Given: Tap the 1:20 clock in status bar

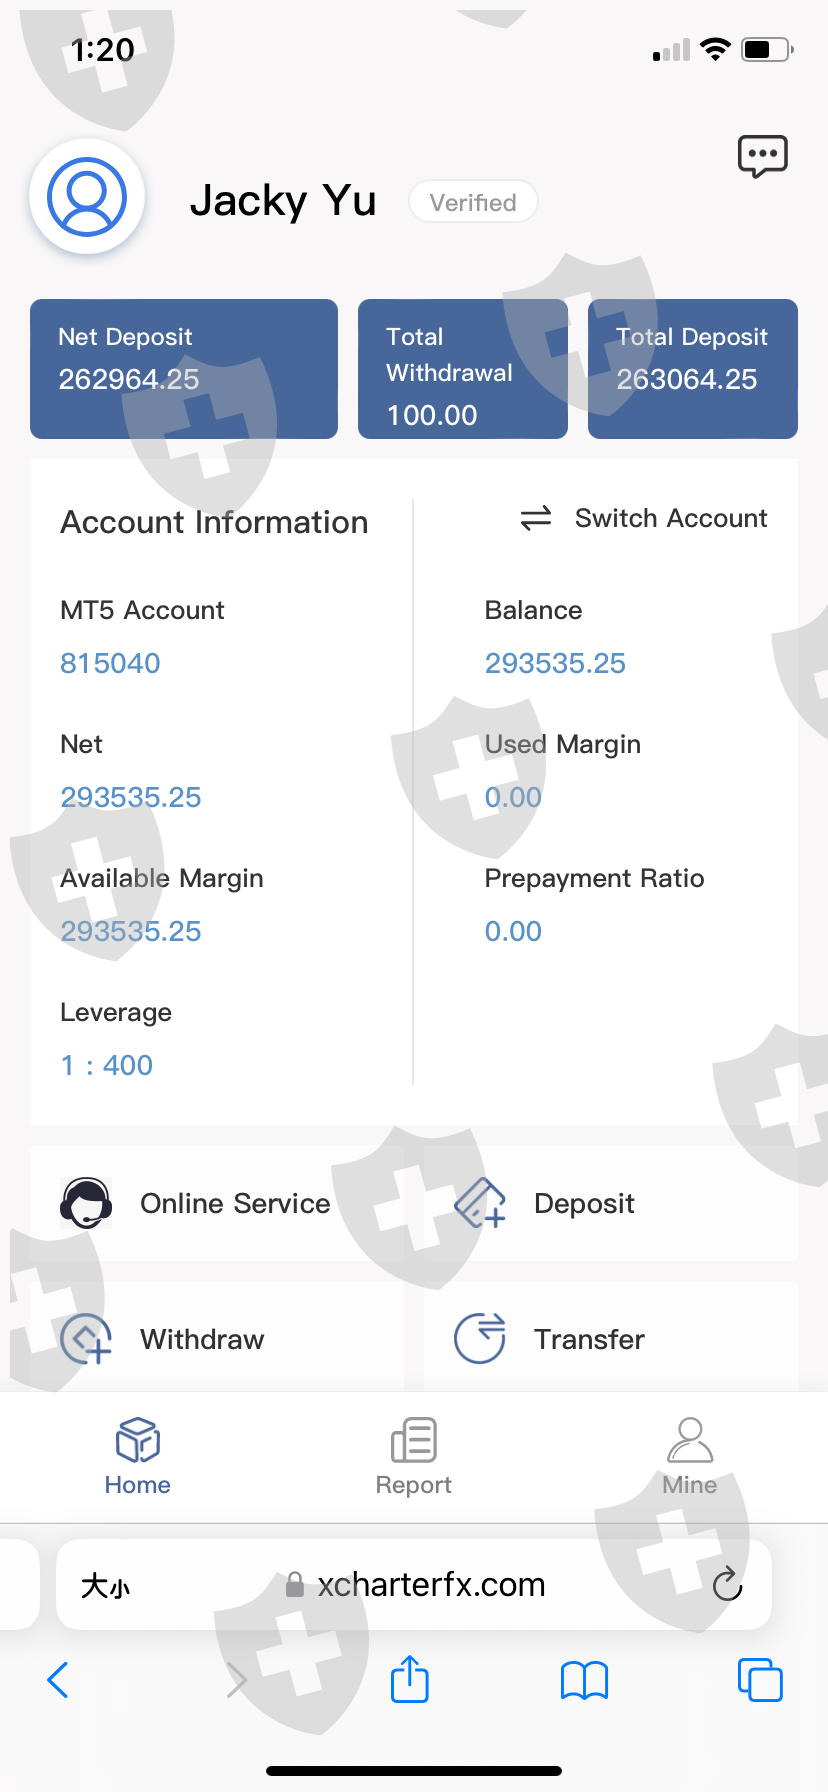Looking at the screenshot, I should (x=103, y=49).
